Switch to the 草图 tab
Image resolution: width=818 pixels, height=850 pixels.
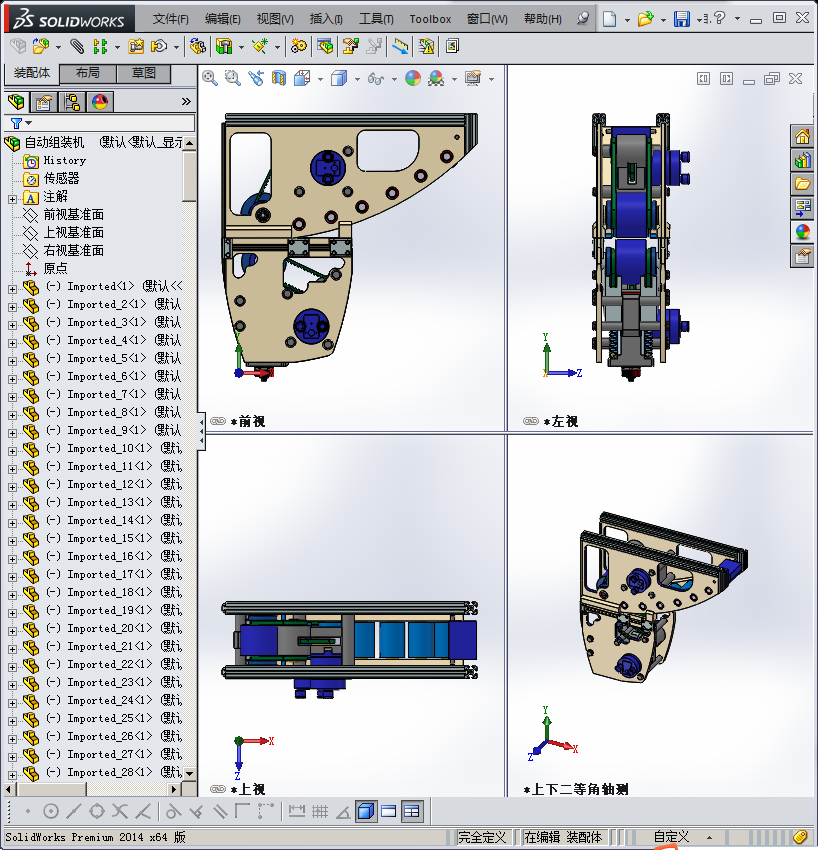click(144, 73)
